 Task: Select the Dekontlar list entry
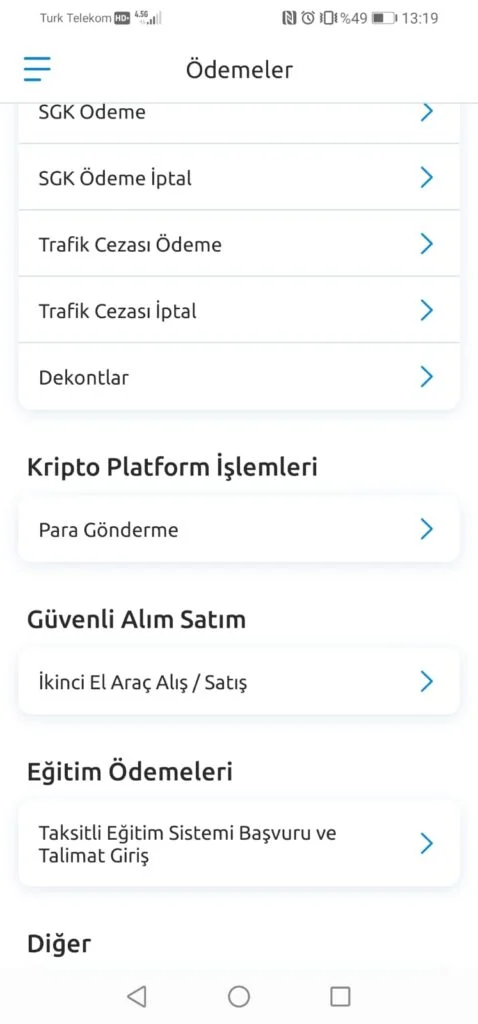coord(239,377)
